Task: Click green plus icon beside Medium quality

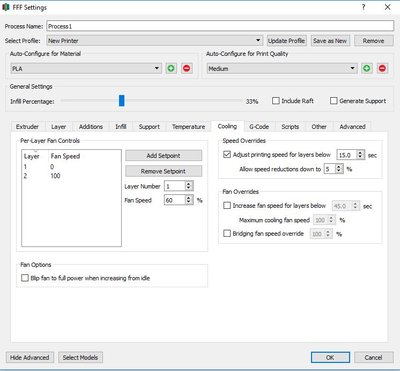Action: pyautogui.click(x=367, y=68)
